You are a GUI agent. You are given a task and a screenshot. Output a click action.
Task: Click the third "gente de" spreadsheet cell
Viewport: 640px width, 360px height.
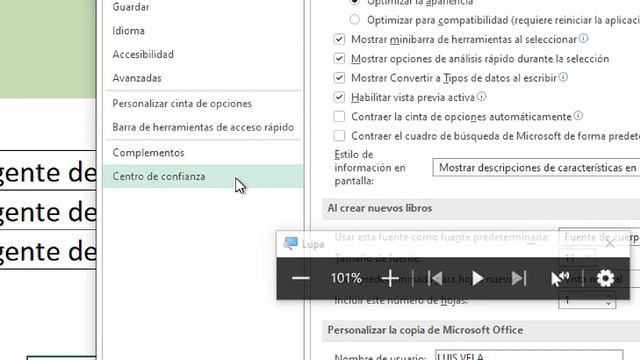(x=48, y=250)
